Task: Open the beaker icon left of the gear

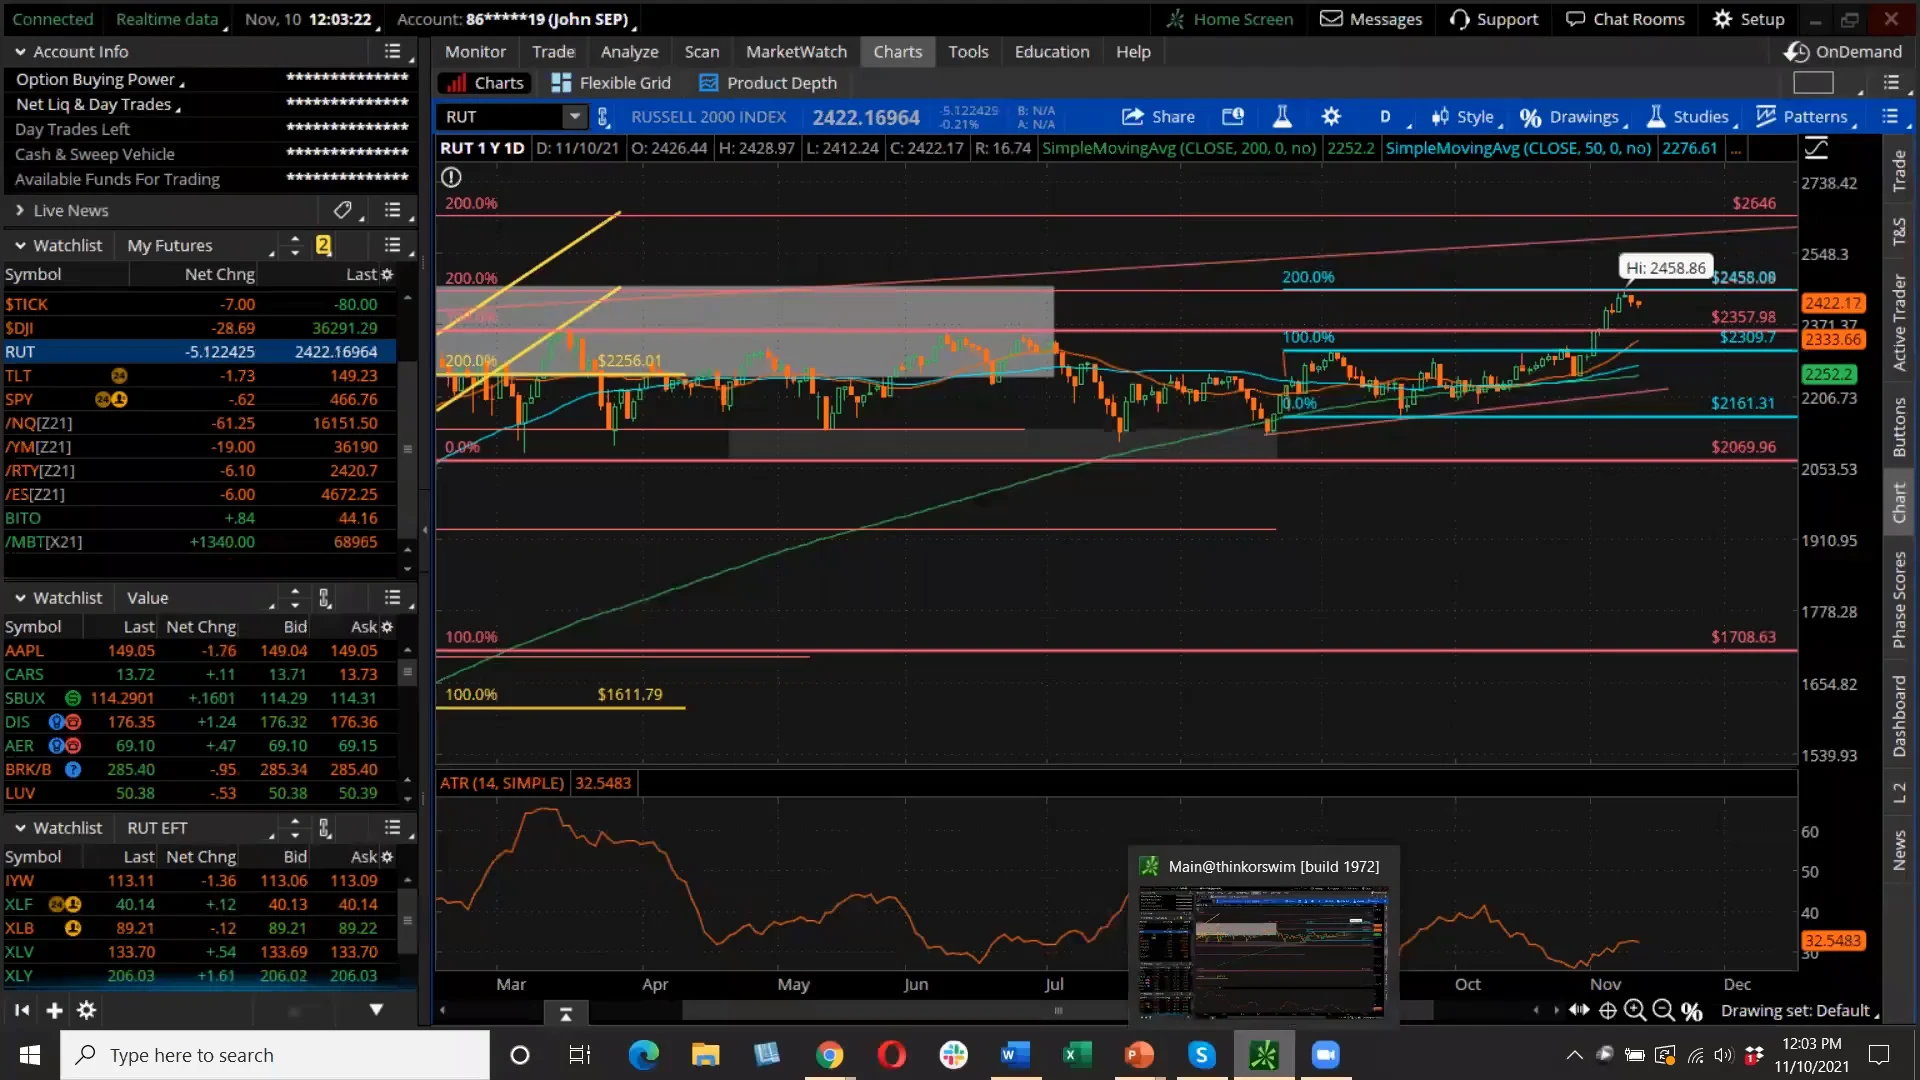Action: [x=1282, y=117]
